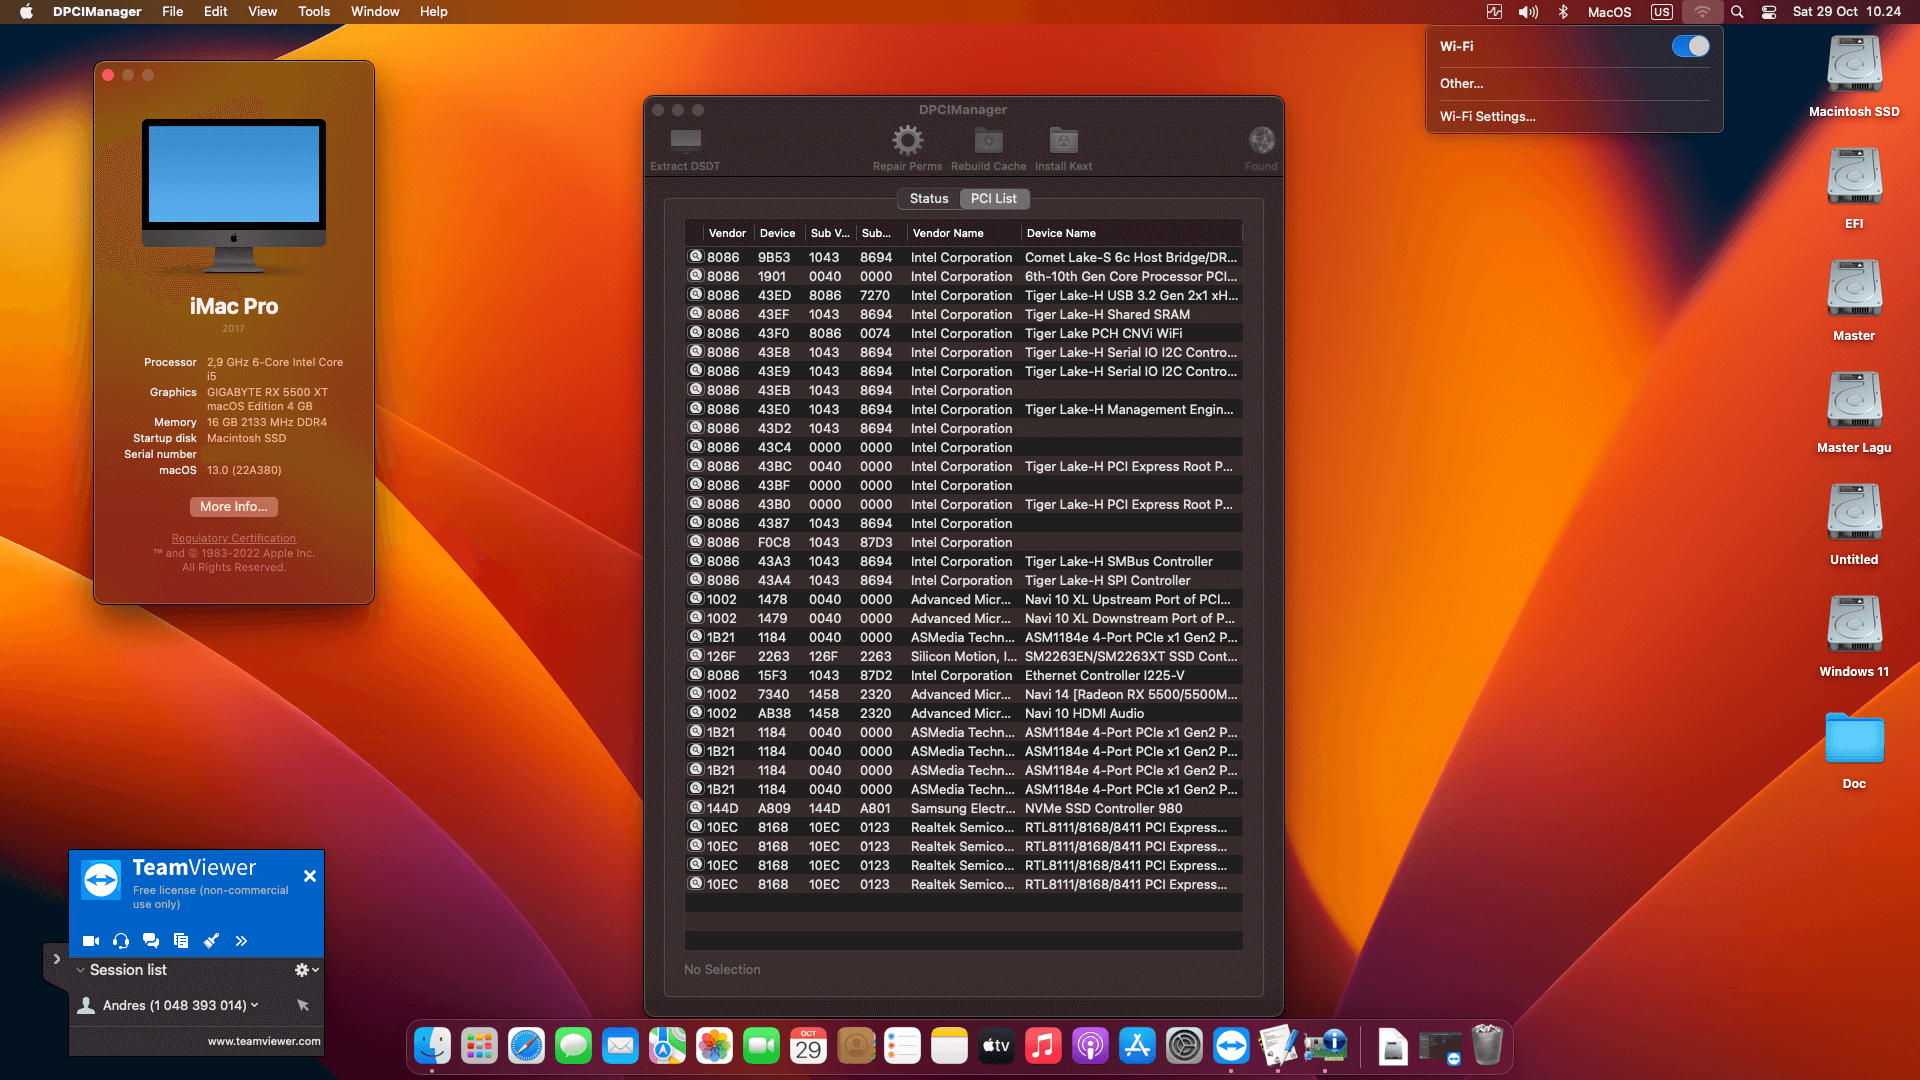Open System Settings from the Dock

[x=1184, y=1046]
